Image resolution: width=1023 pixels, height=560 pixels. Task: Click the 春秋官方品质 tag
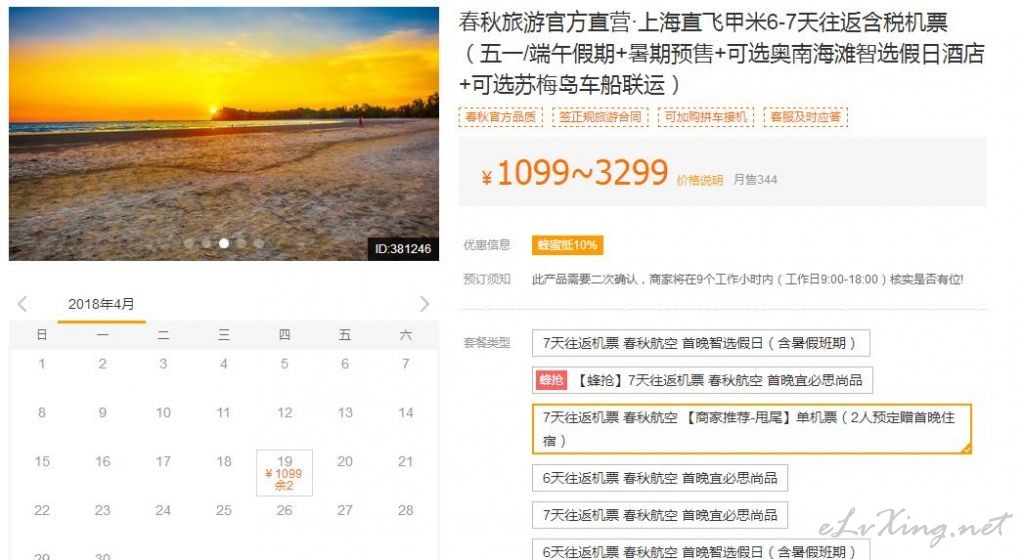coord(500,117)
